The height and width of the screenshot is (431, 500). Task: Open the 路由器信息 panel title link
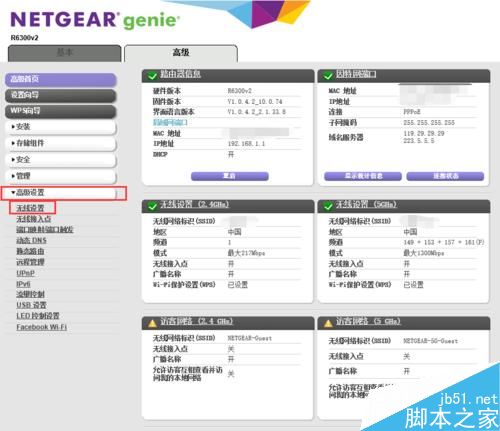click(x=180, y=74)
